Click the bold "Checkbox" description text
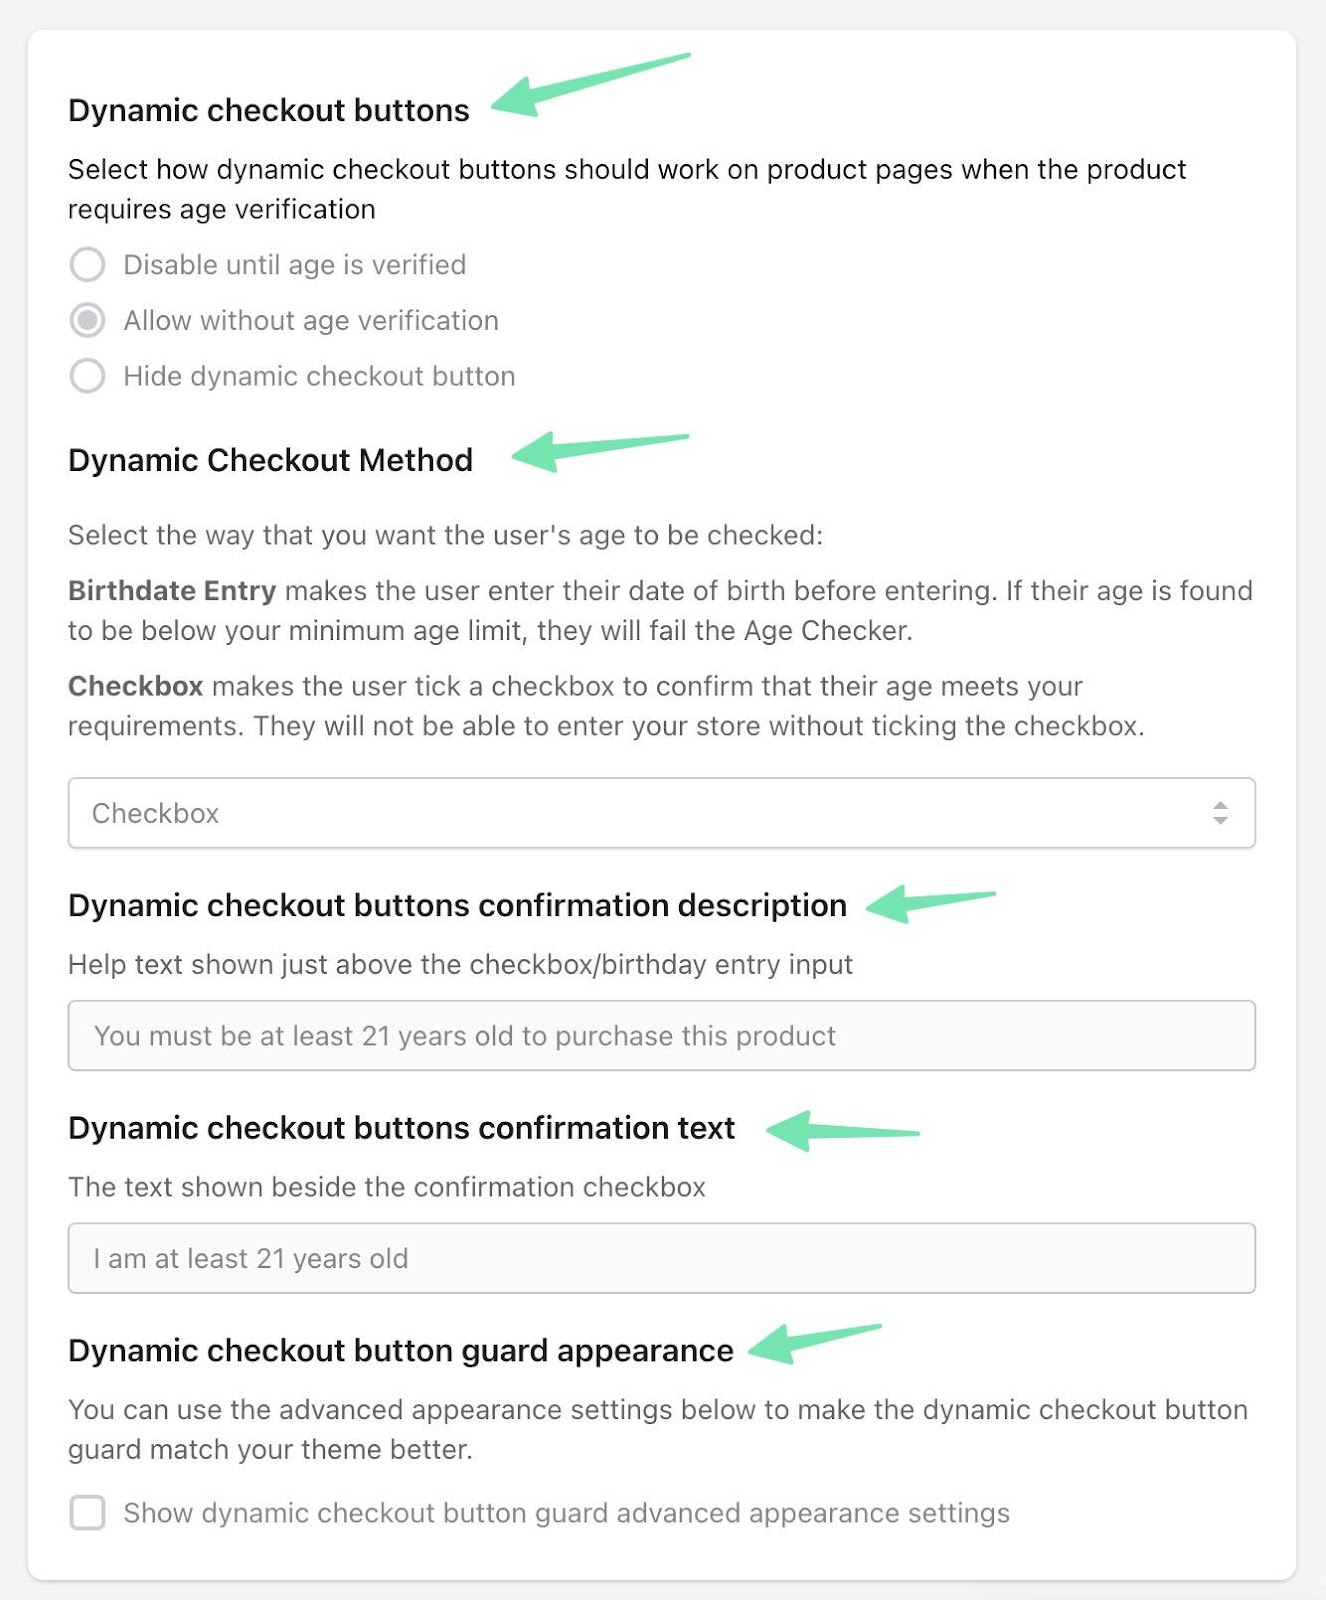Screen dimensions: 1326x1600 (135, 686)
